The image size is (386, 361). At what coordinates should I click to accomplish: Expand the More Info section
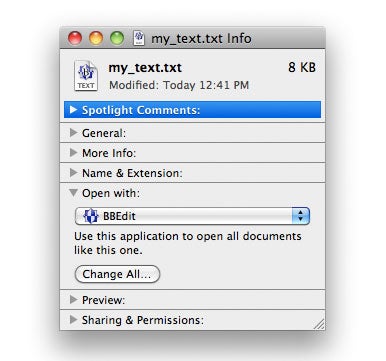[x=73, y=153]
